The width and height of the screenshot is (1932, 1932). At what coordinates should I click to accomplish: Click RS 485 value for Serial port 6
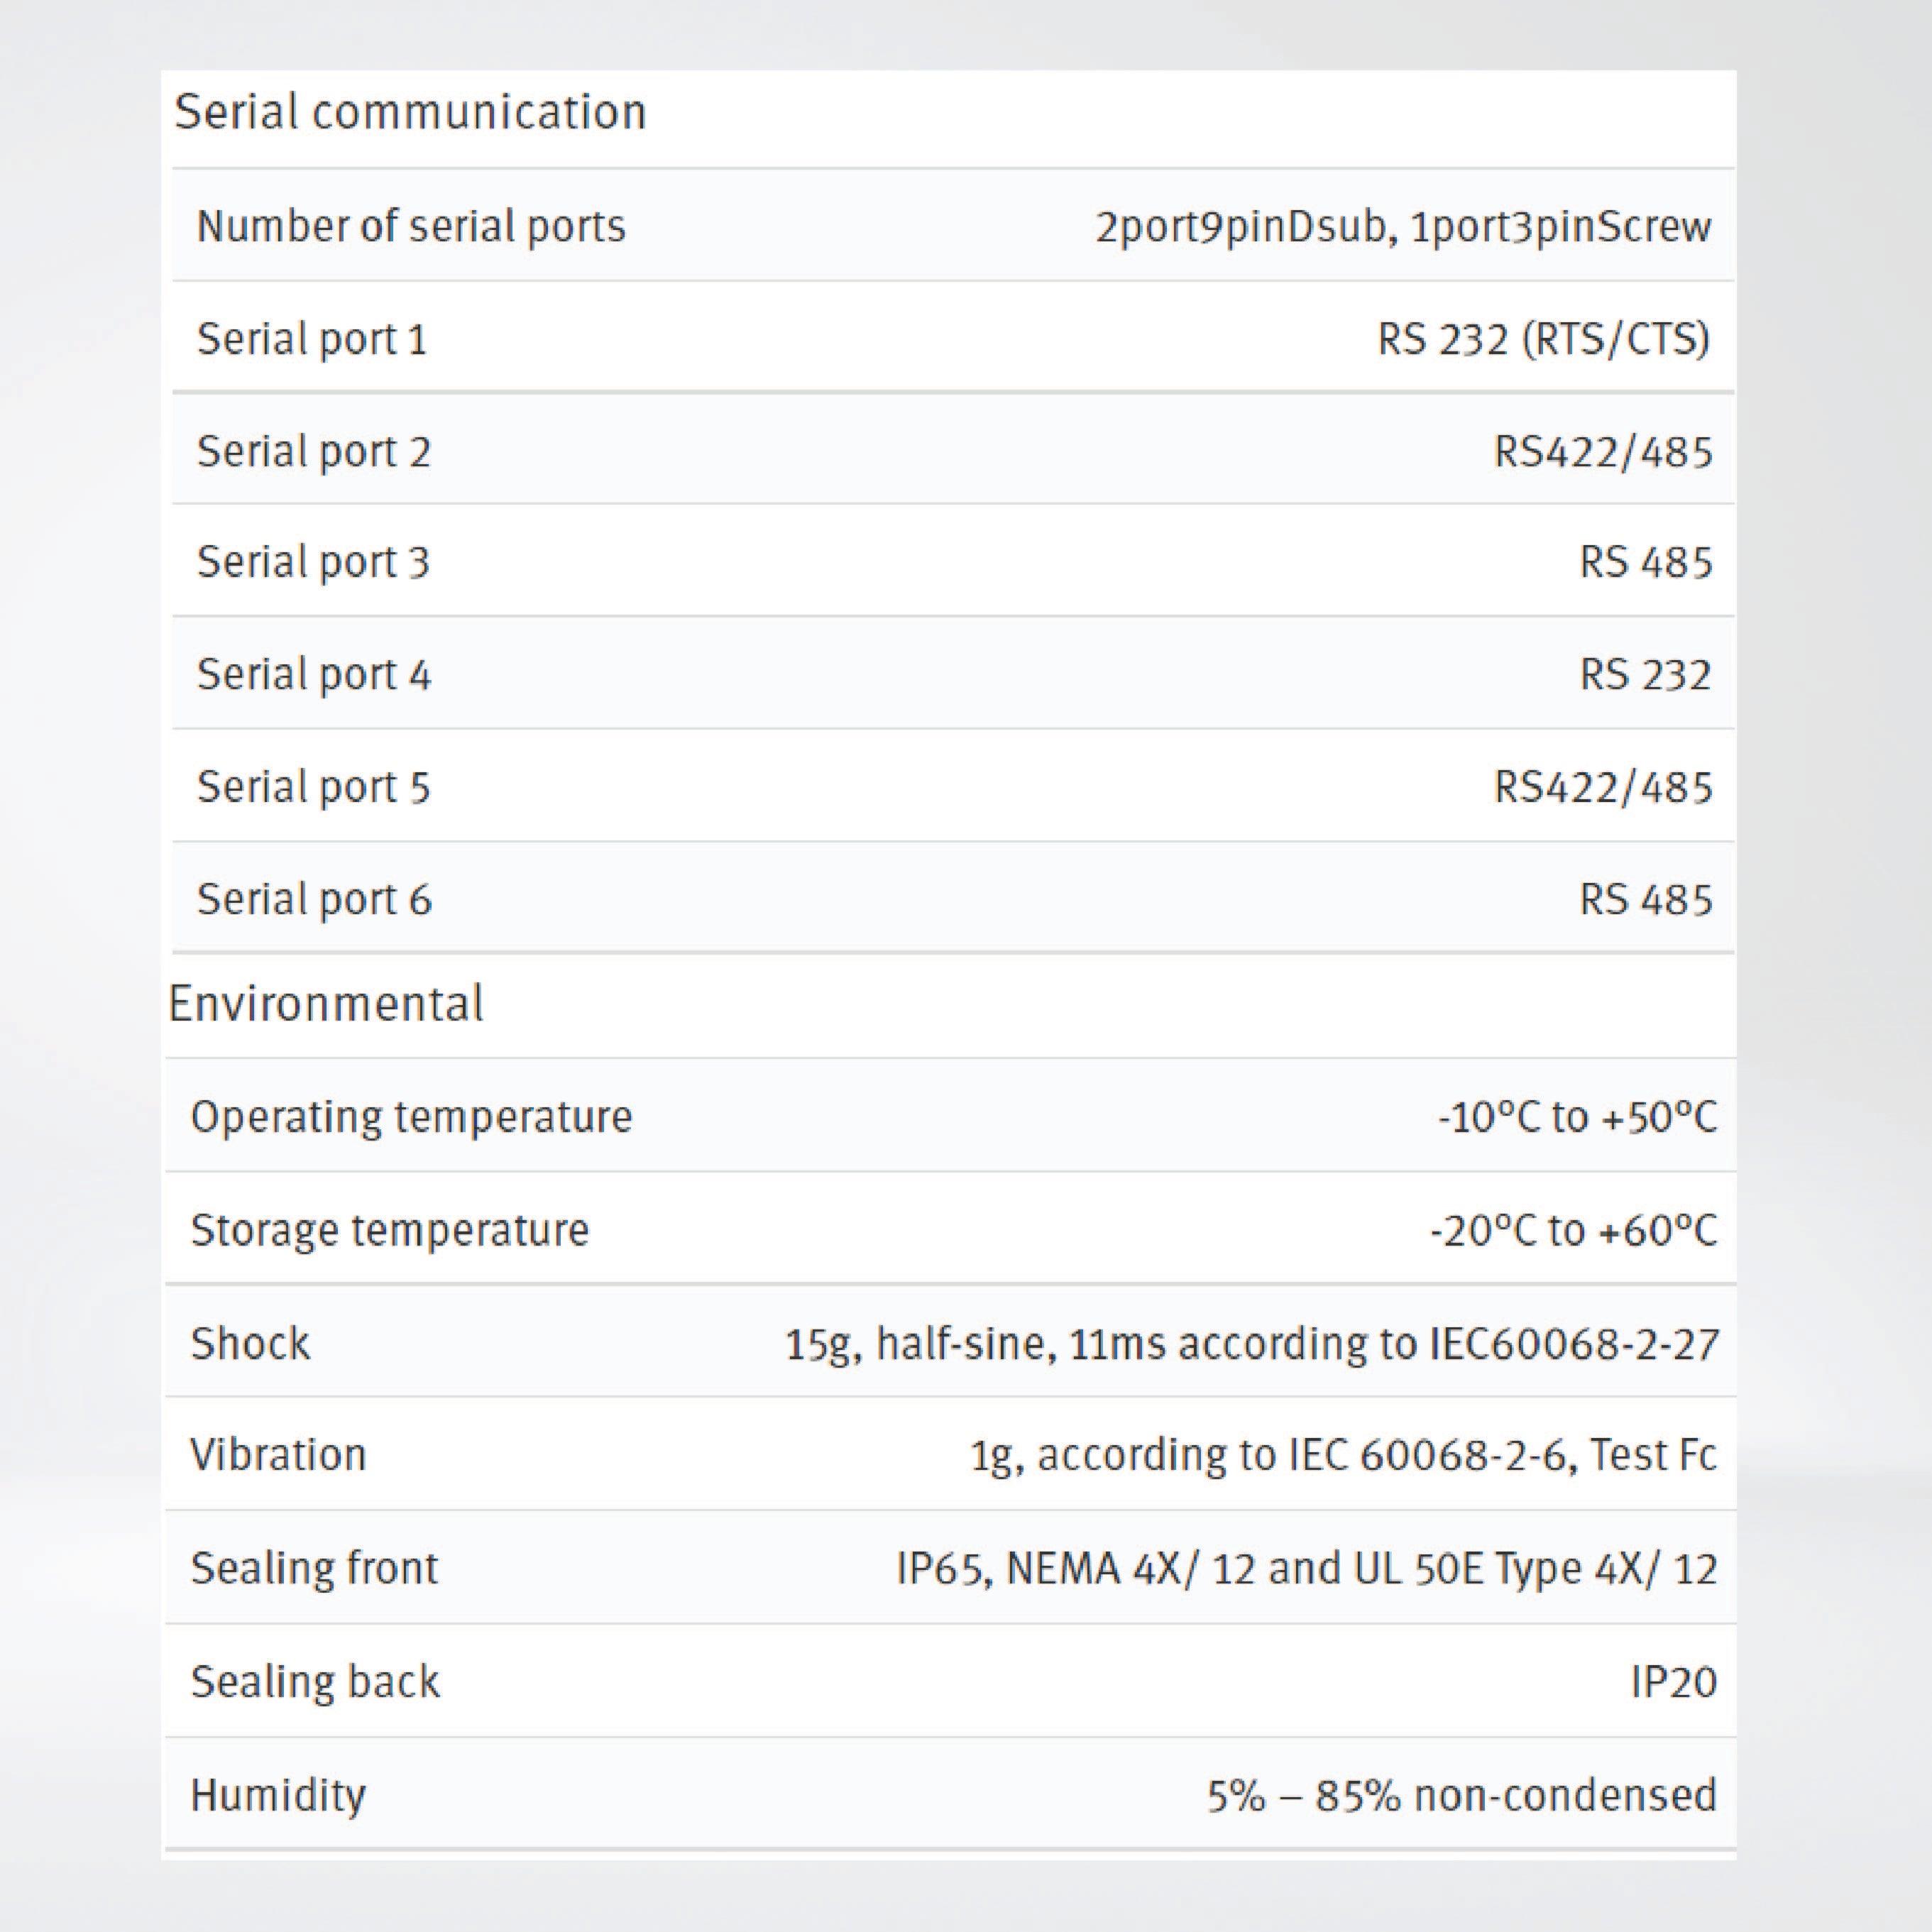(1645, 900)
